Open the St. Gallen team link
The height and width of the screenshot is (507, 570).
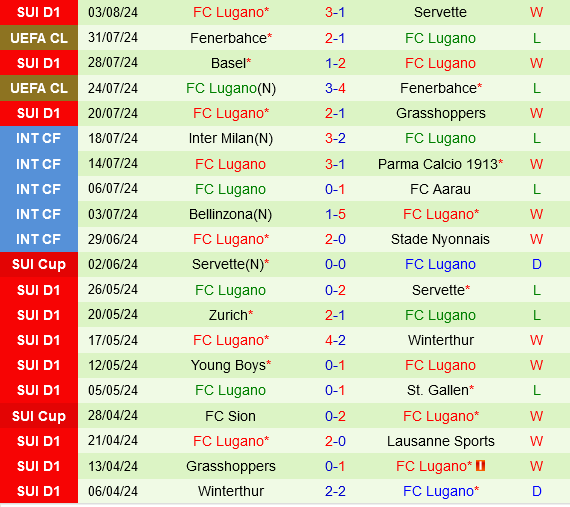click(x=440, y=390)
